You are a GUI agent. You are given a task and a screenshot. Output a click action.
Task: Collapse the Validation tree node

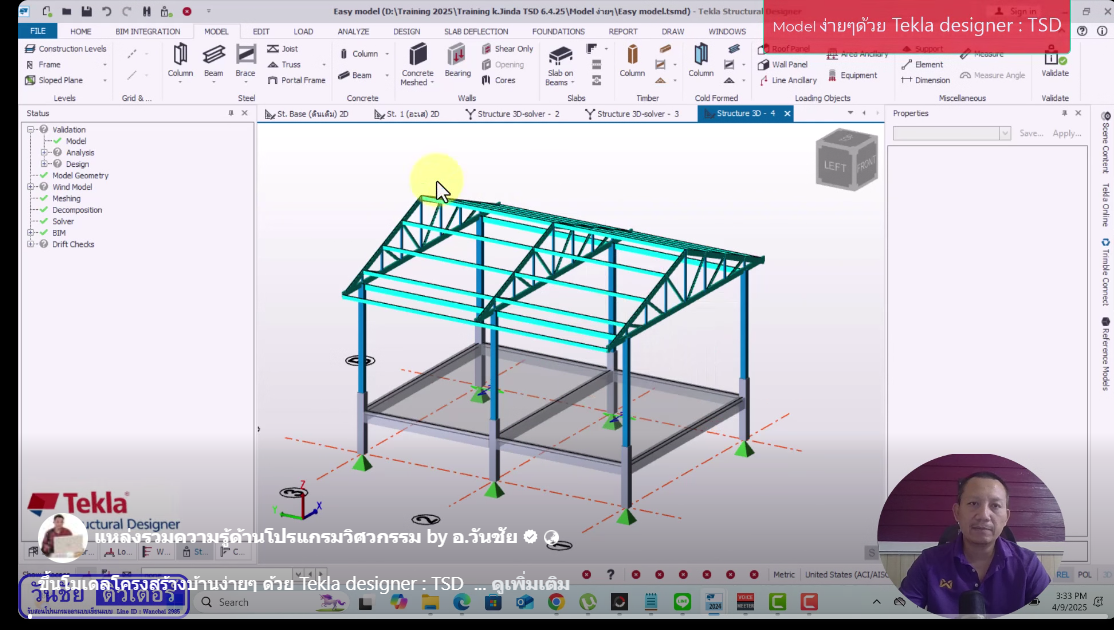pos(31,130)
